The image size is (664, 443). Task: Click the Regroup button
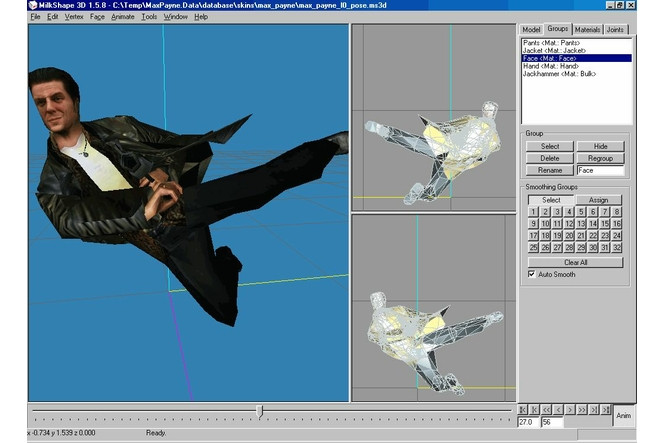coord(600,158)
